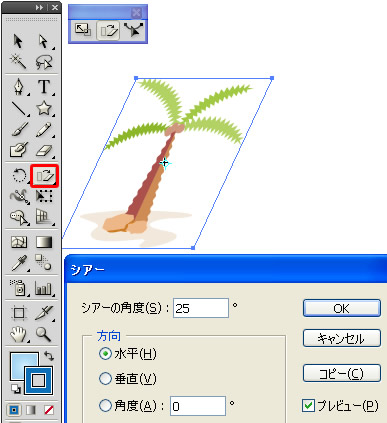
Task: Select the Hand tool
Action: coord(19,334)
